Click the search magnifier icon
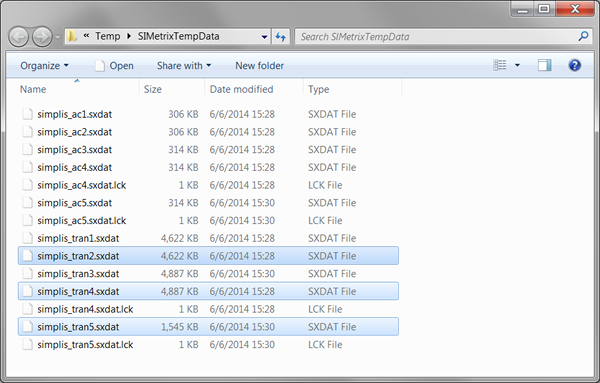 [583, 36]
